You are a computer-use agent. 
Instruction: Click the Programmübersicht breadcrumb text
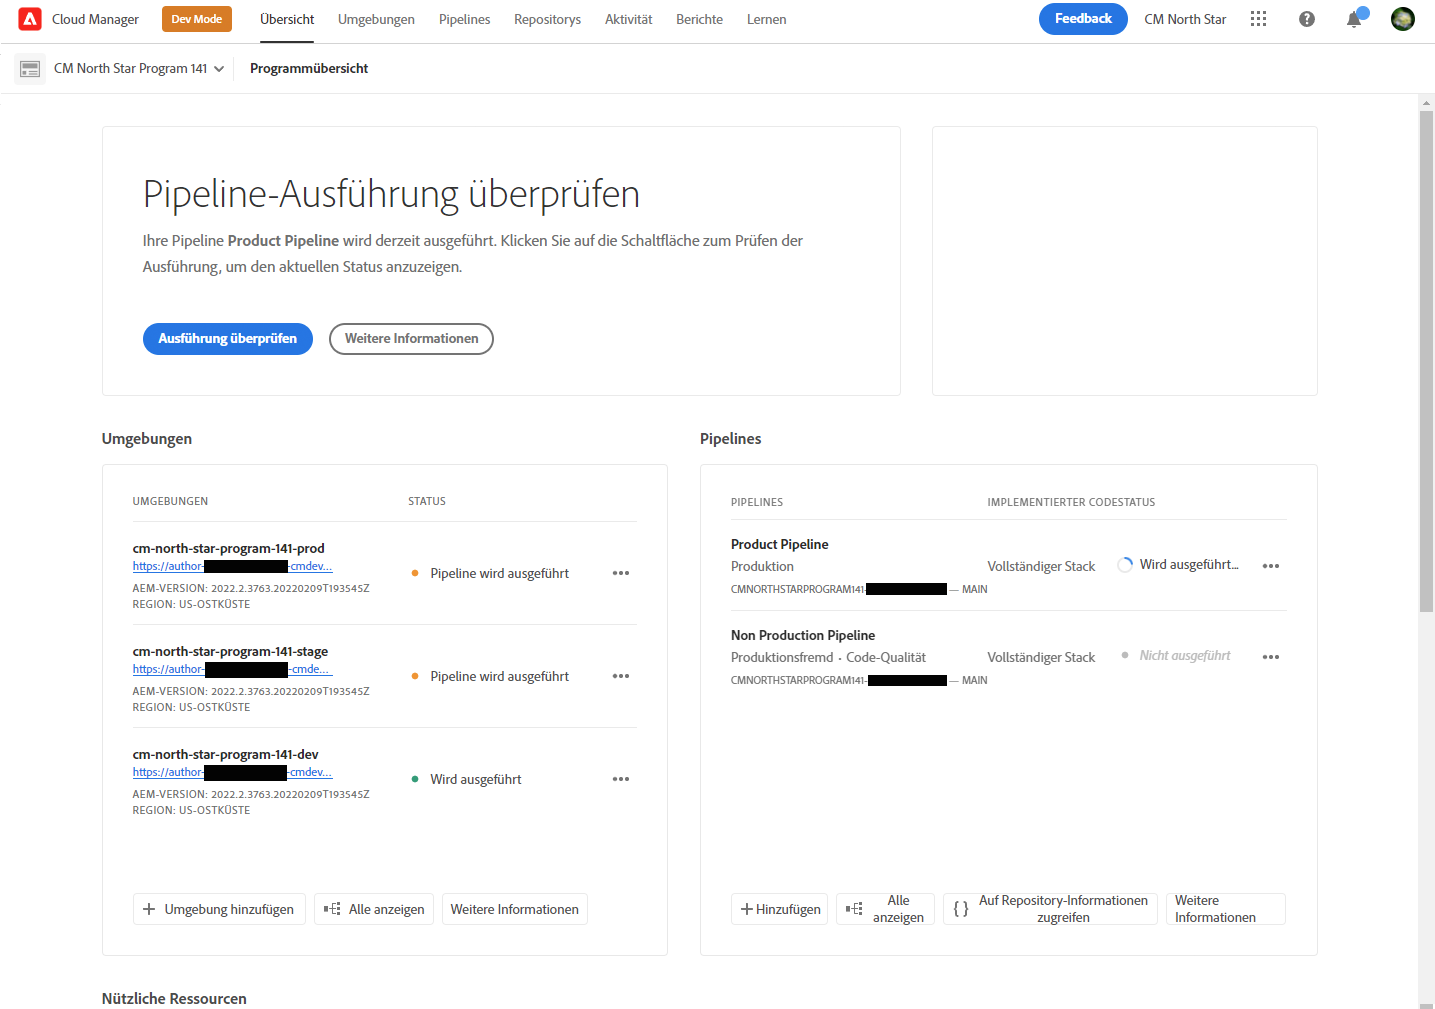coord(309,69)
